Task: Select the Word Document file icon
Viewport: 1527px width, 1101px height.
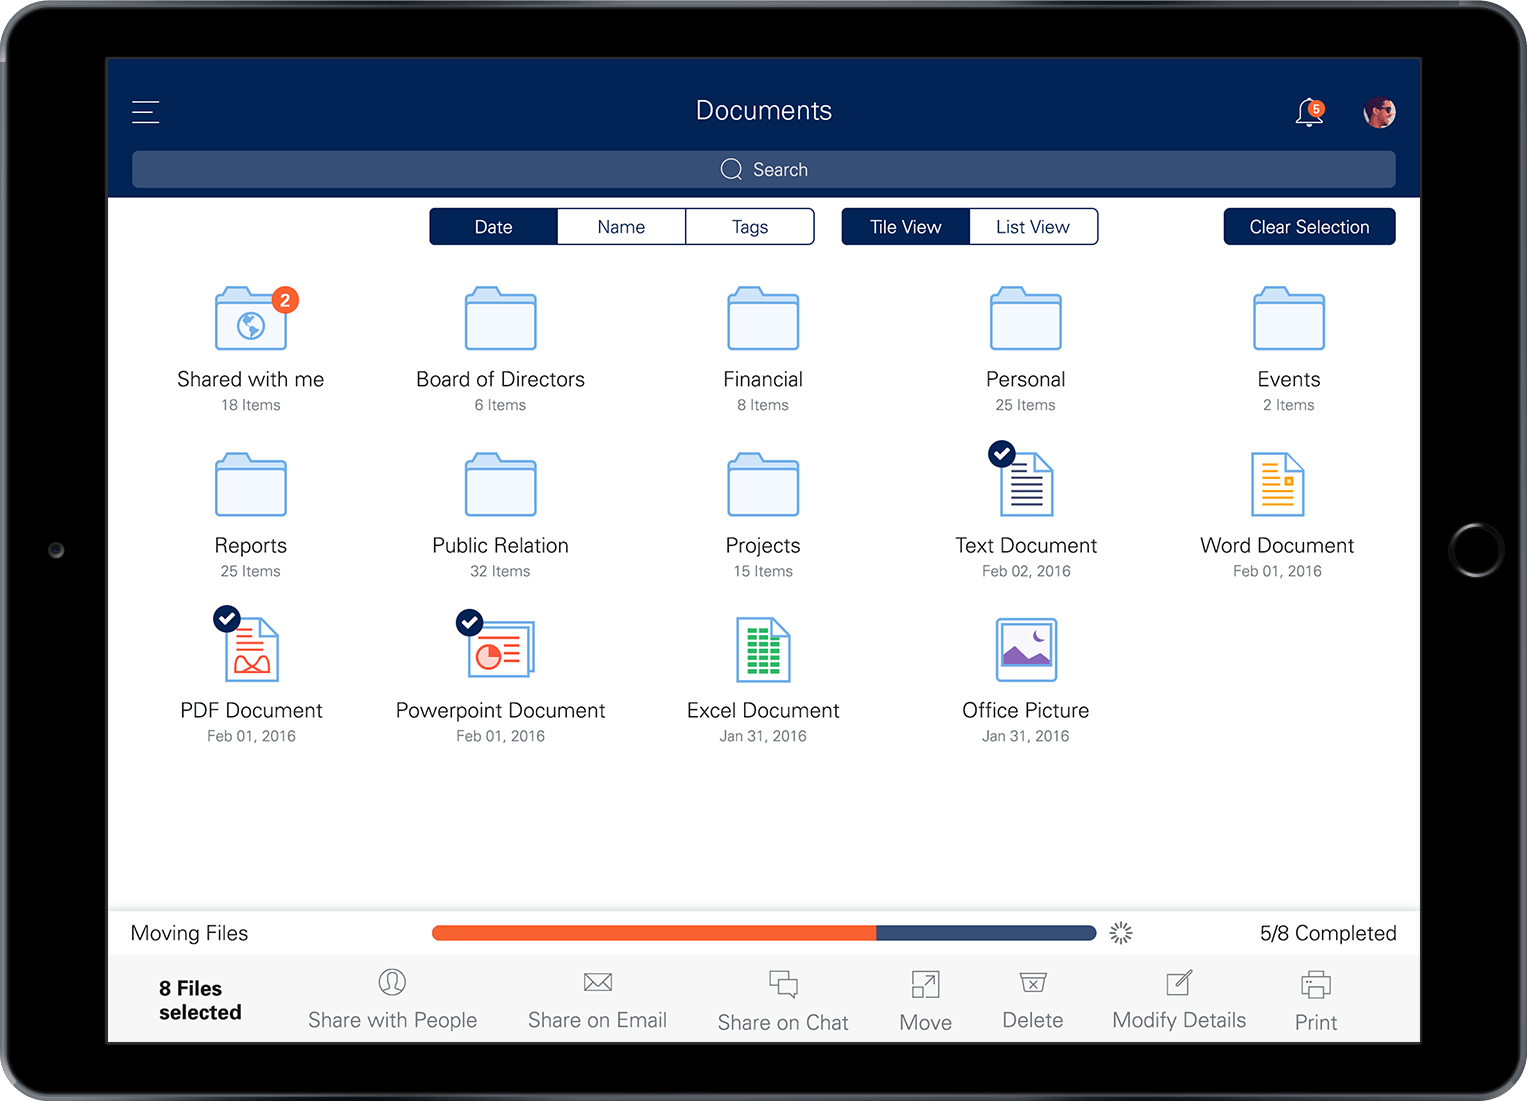Action: (x=1278, y=484)
